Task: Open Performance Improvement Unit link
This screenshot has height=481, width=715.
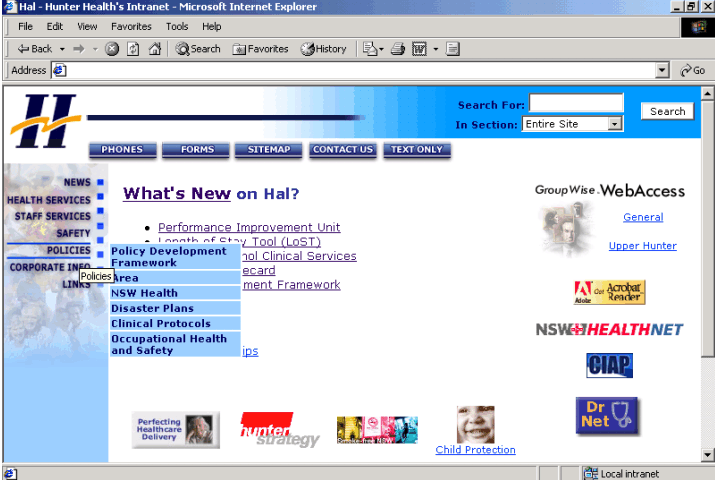Action: click(249, 227)
